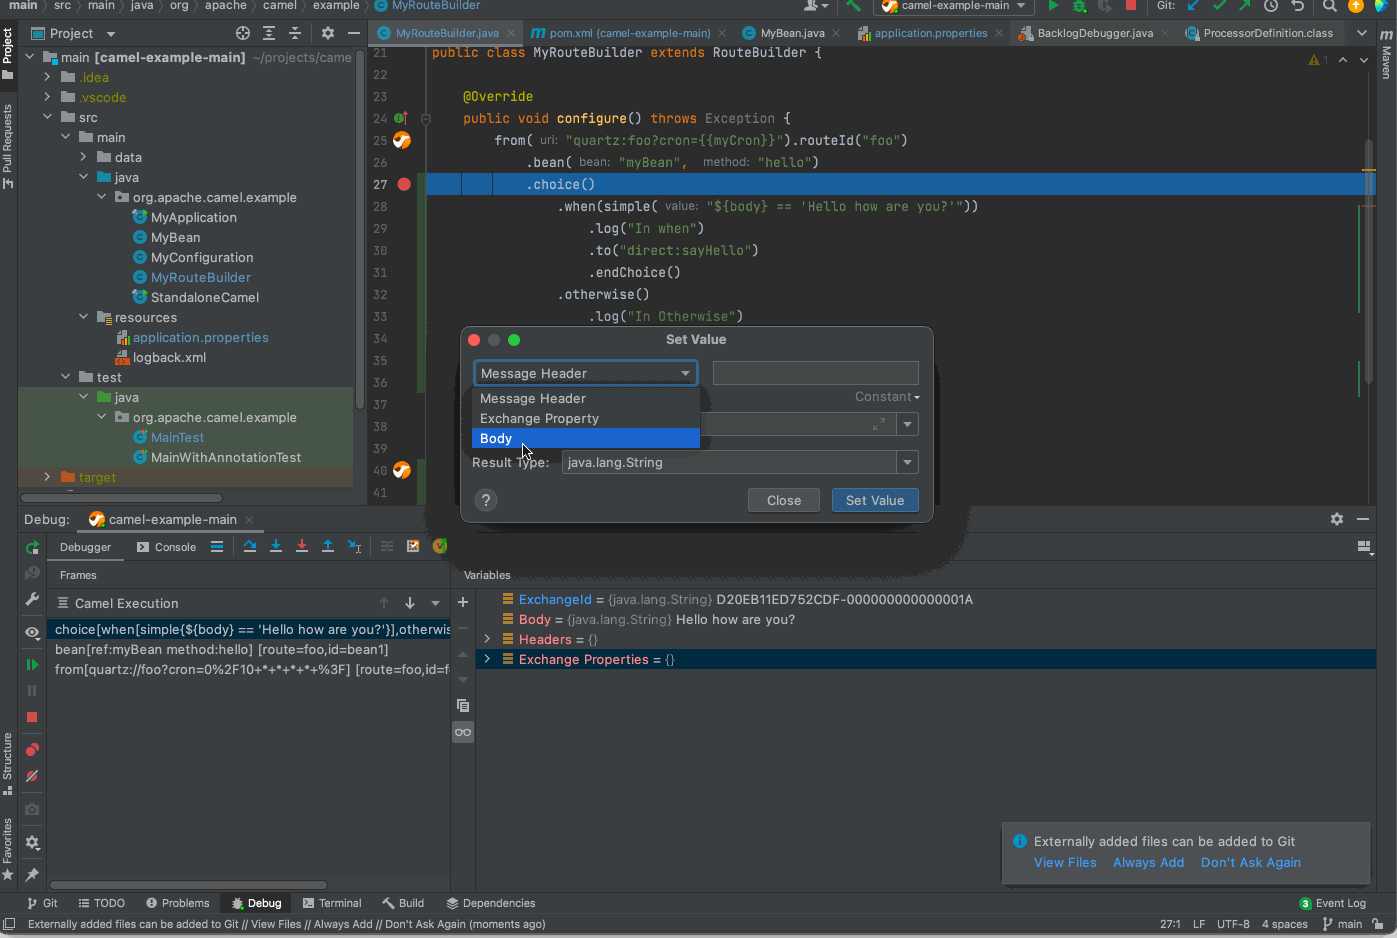The image size is (1397, 938).
Task: Toggle Favorites tool window on left edge
Action: [7, 849]
